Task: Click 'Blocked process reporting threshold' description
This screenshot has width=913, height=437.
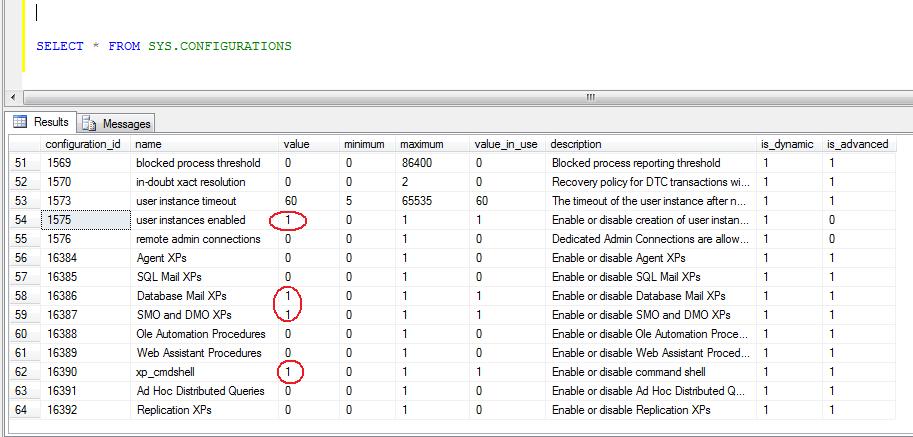Action: point(652,163)
